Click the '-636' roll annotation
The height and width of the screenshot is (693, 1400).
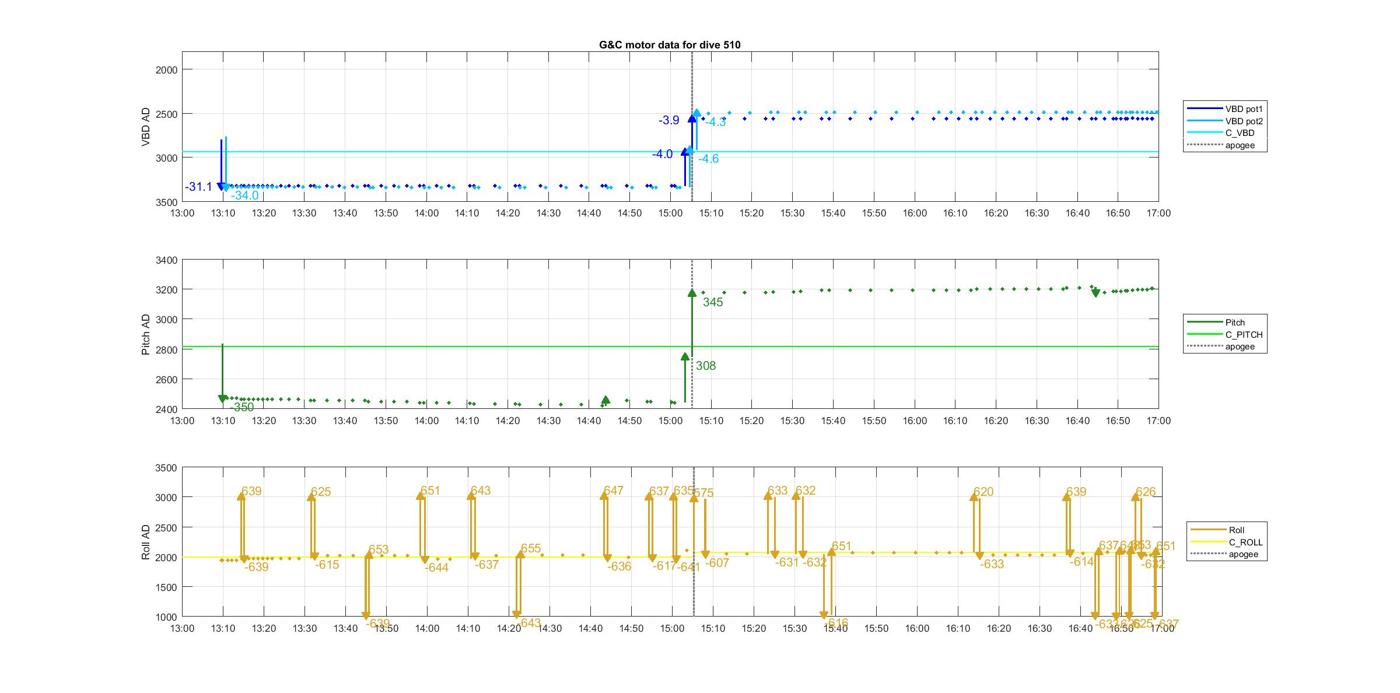[620, 567]
